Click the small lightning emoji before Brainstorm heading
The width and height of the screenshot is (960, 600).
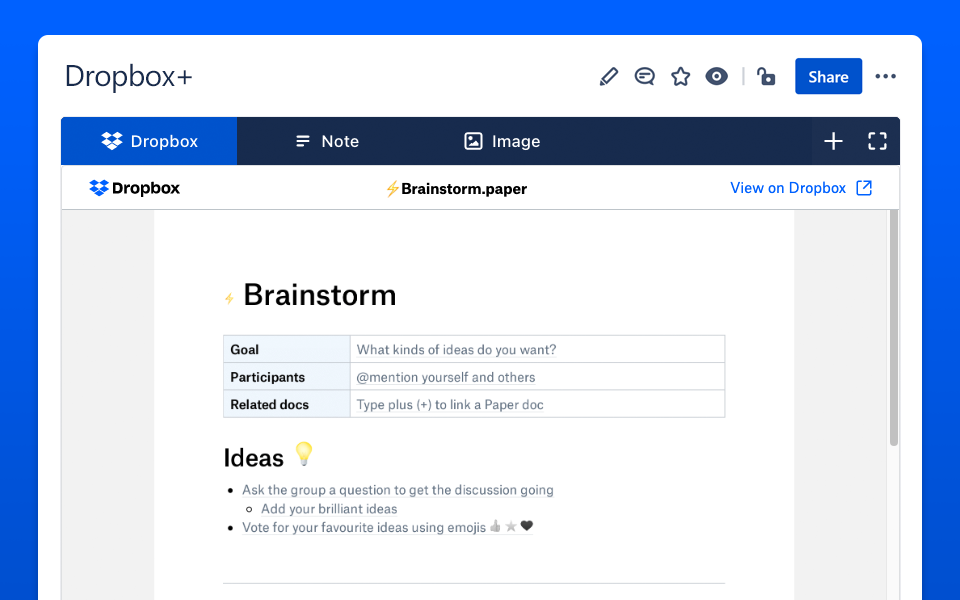[x=229, y=298]
